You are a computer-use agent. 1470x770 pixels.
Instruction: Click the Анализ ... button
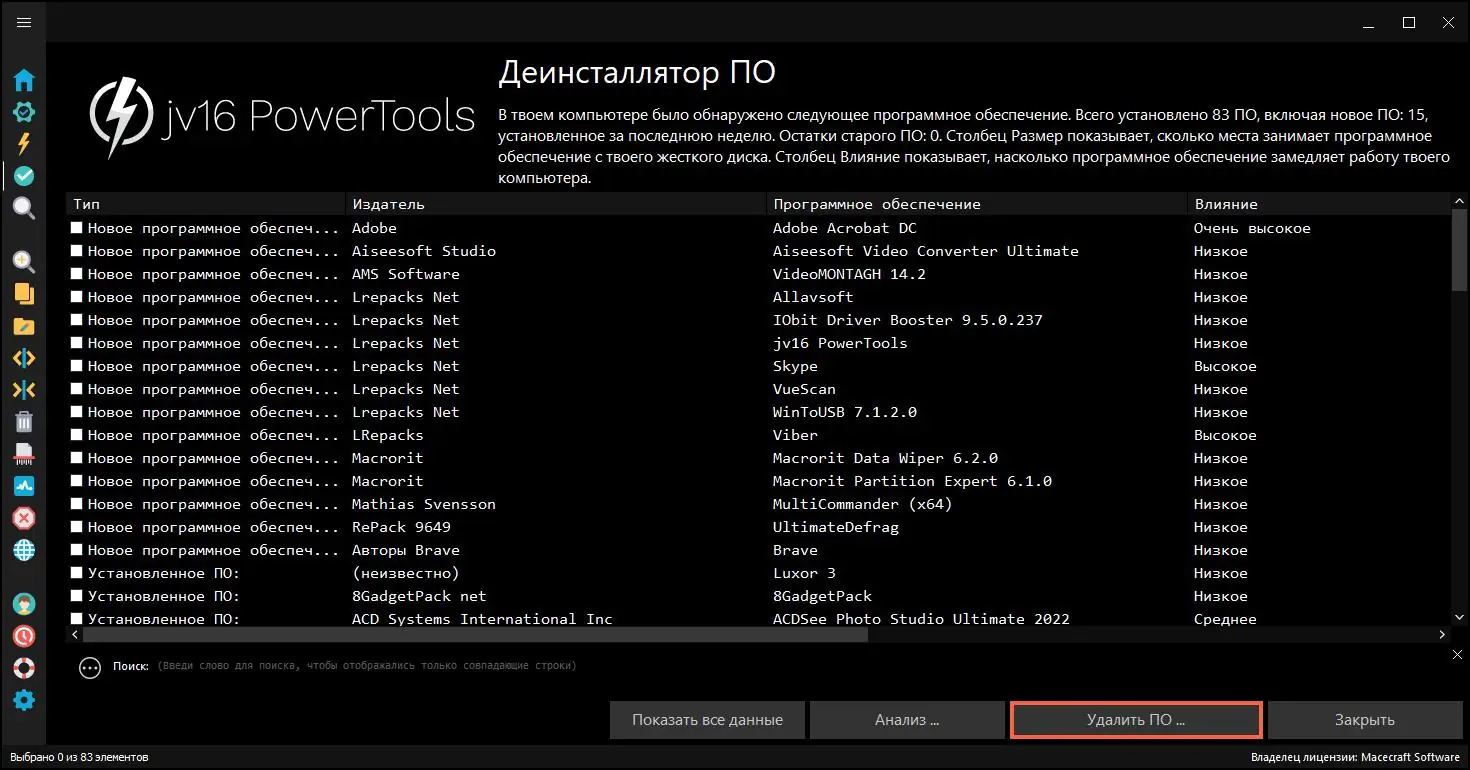[x=907, y=720]
